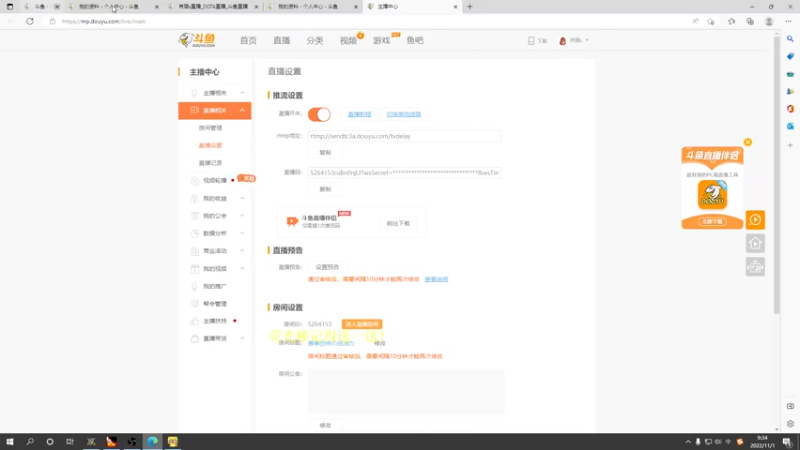Click 修改 next to the room title
Screen dimensions: 800x450
click(380, 343)
